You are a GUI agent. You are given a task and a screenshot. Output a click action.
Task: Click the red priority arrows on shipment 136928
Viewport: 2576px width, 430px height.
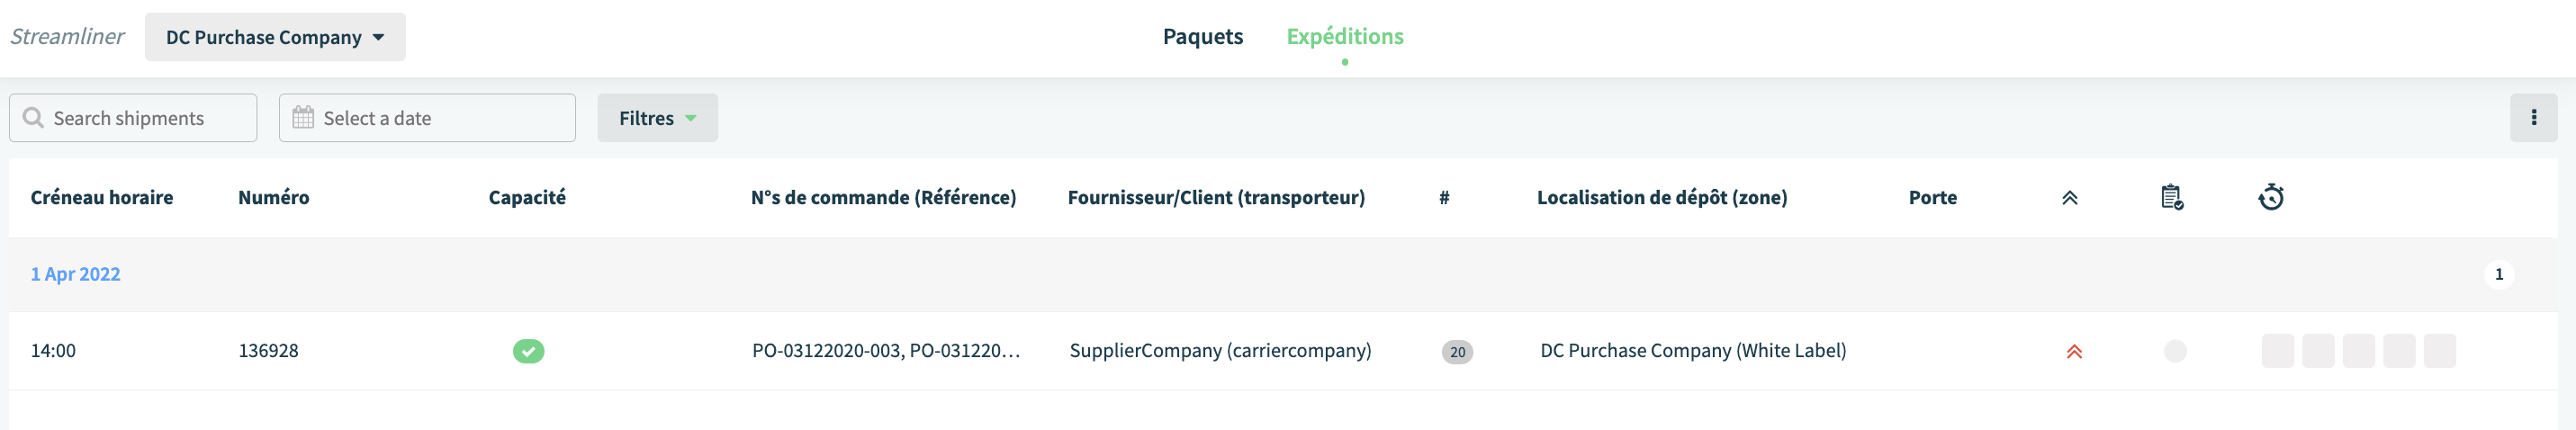2074,351
